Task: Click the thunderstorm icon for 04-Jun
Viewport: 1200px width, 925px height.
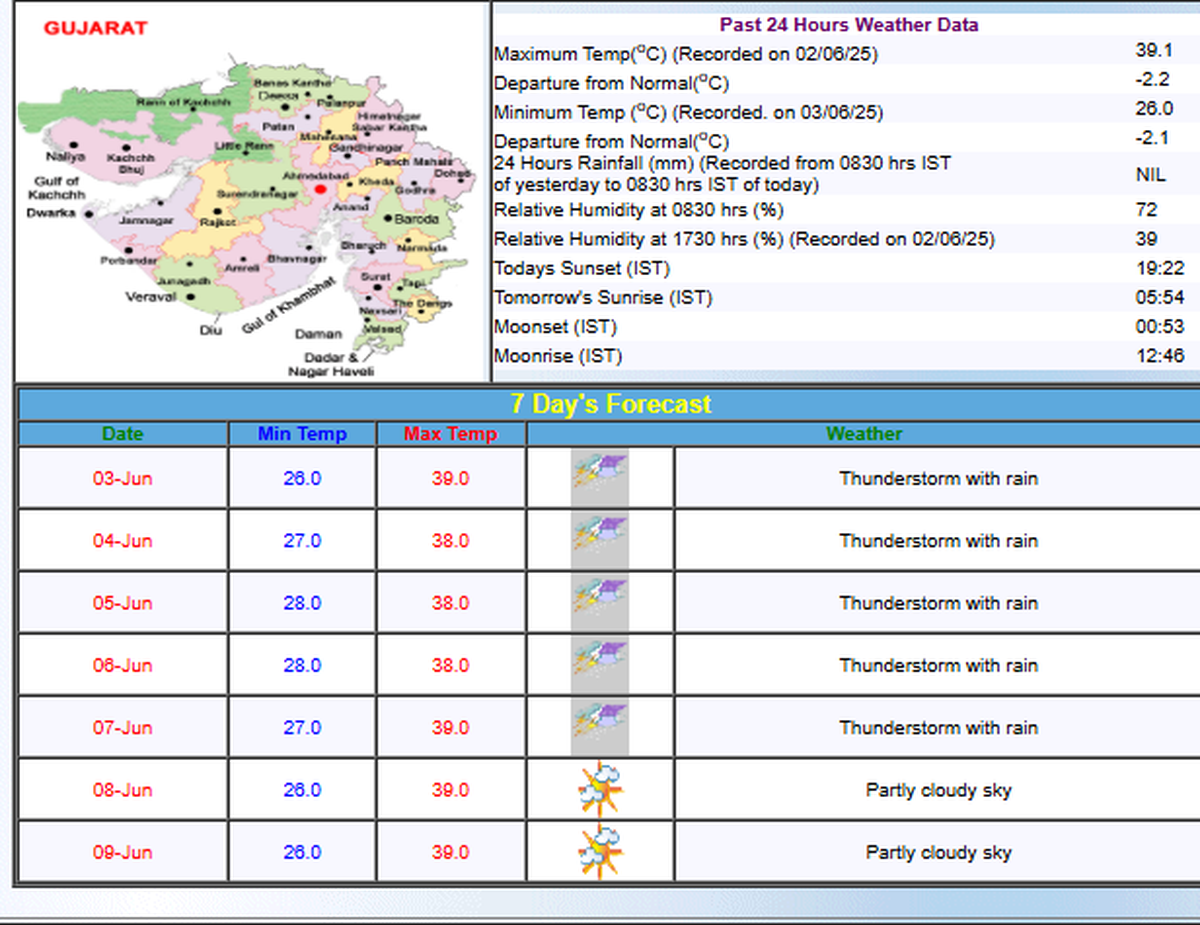Action: 600,541
